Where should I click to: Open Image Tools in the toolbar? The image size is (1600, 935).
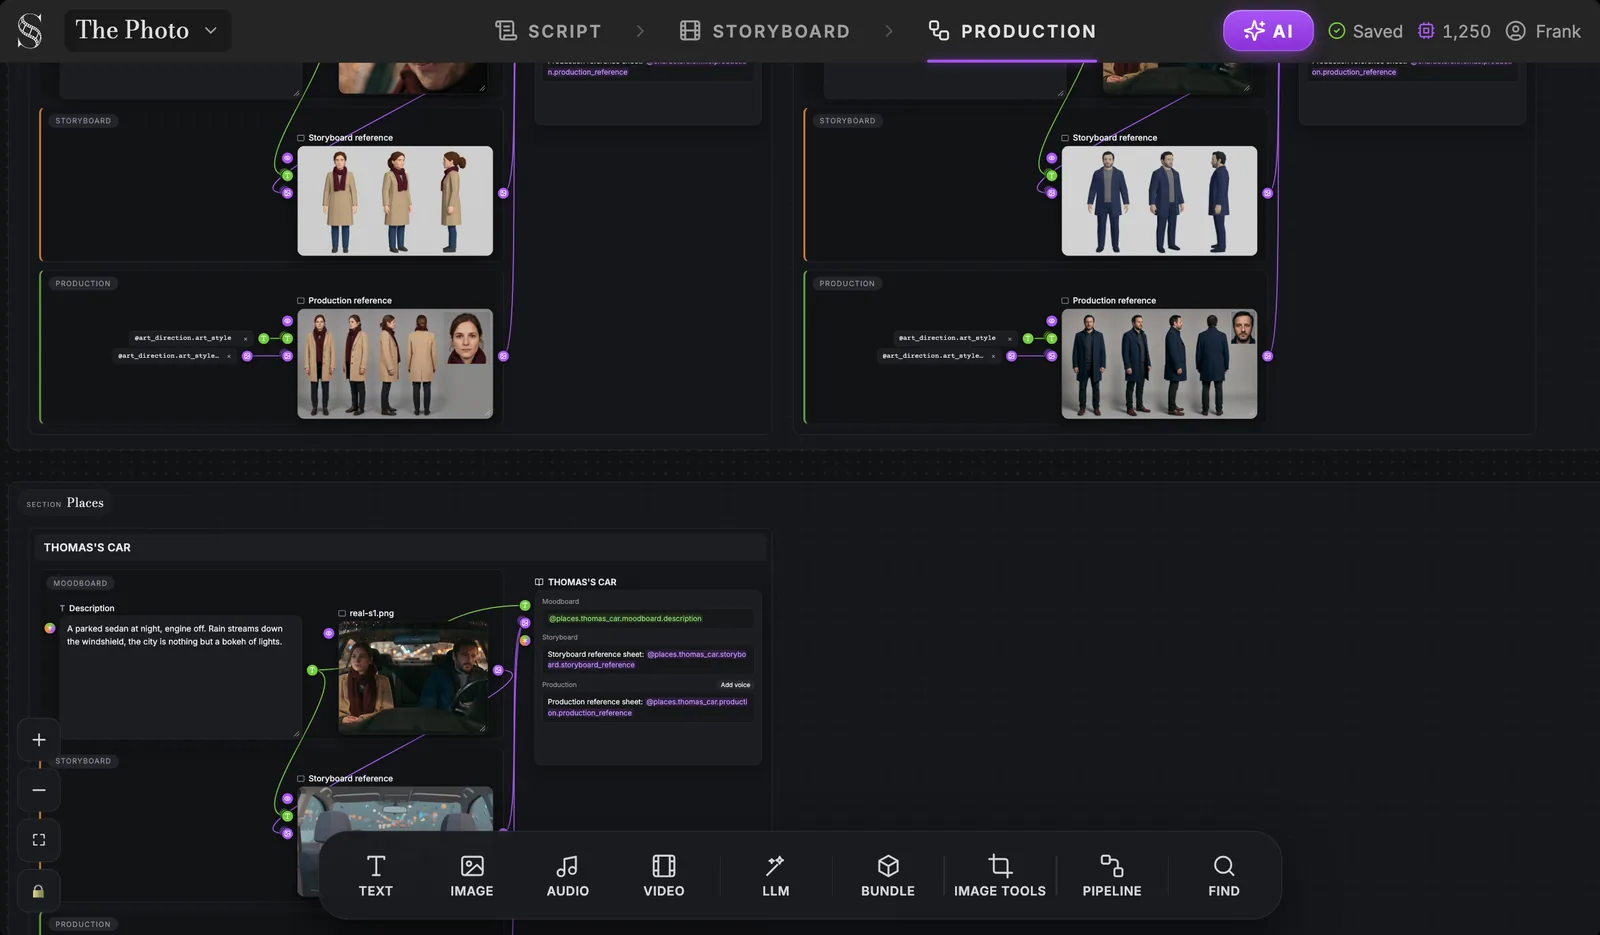(1000, 876)
